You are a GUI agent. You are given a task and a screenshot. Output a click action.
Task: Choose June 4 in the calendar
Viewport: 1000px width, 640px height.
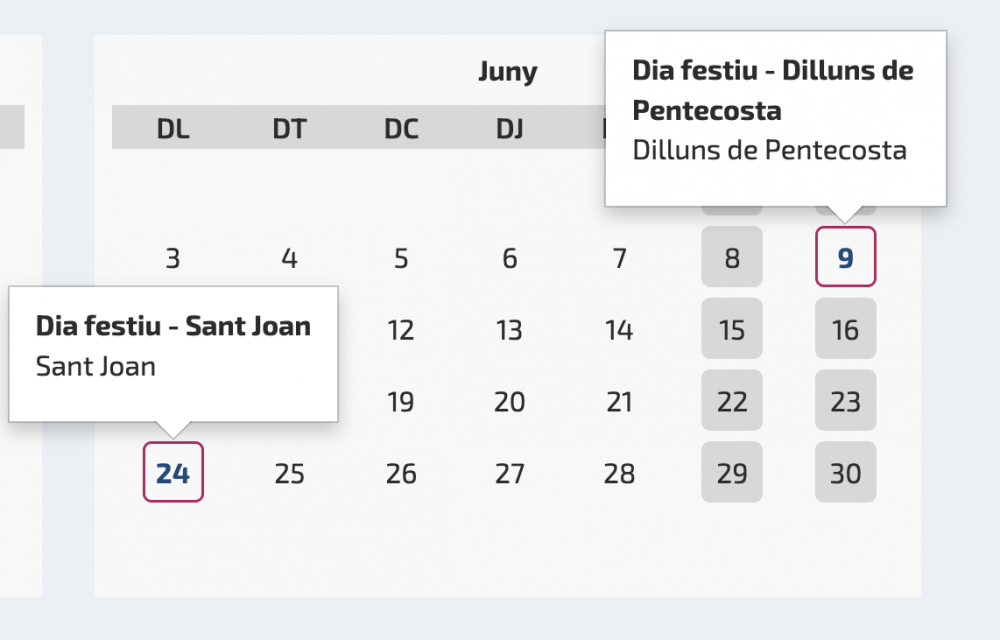(289, 259)
